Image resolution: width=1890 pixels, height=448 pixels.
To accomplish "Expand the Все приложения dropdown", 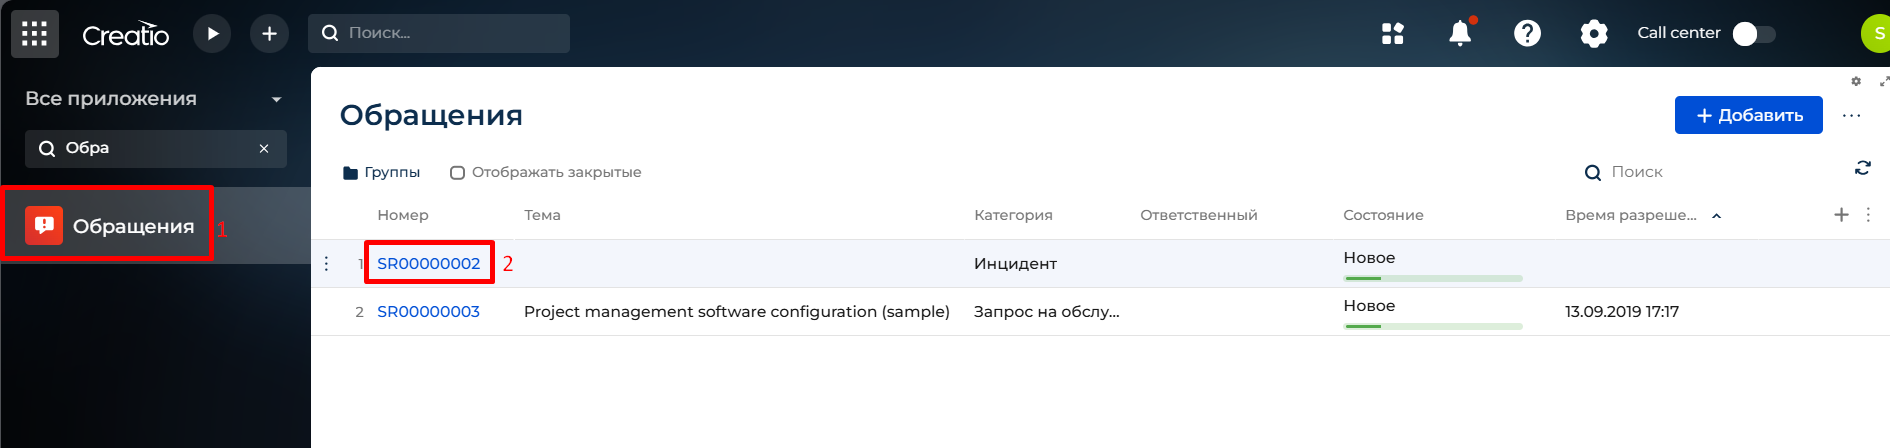I will [x=277, y=99].
